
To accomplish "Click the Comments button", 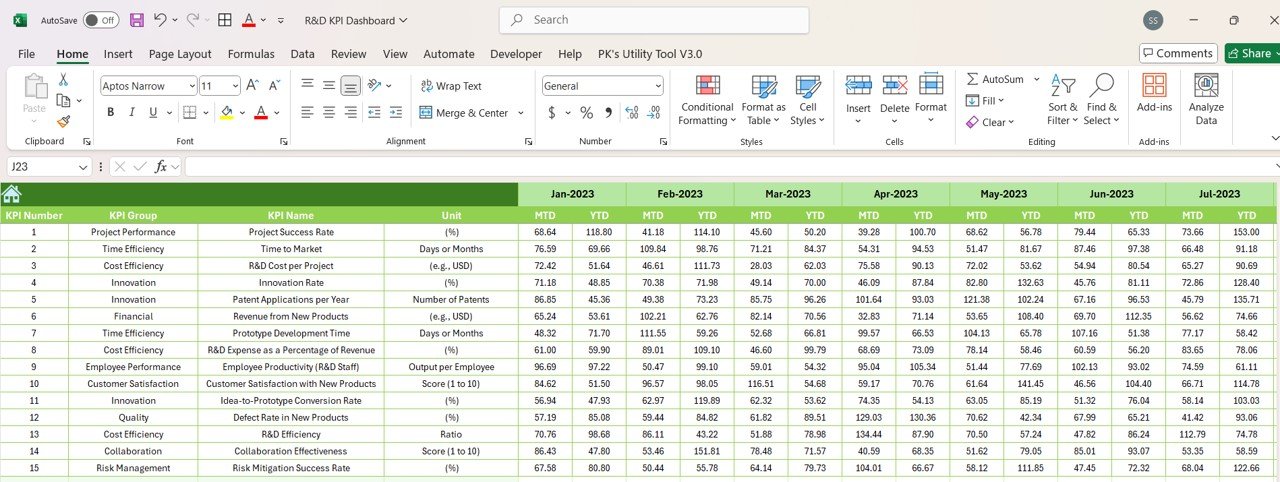I will point(1178,53).
